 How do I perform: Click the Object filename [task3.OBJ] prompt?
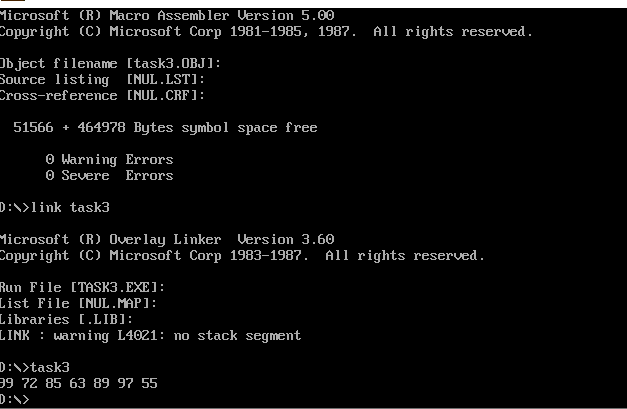pos(110,64)
